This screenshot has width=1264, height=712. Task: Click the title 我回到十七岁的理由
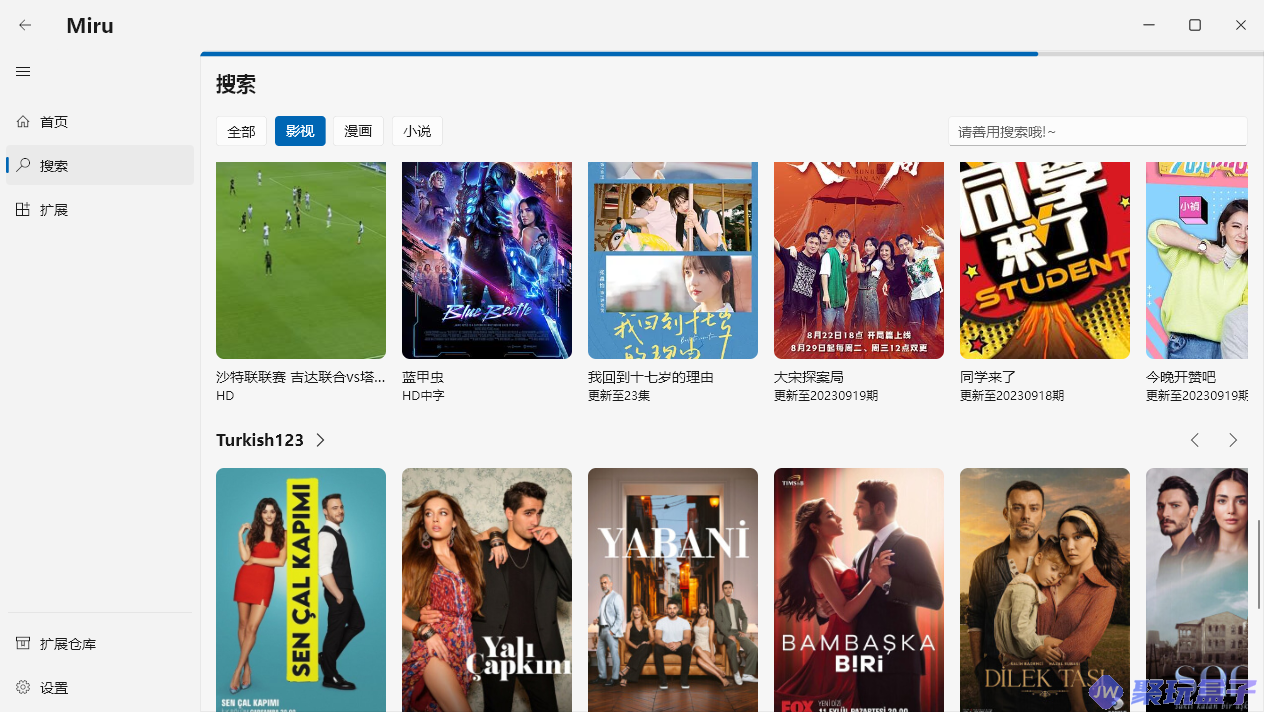click(651, 377)
